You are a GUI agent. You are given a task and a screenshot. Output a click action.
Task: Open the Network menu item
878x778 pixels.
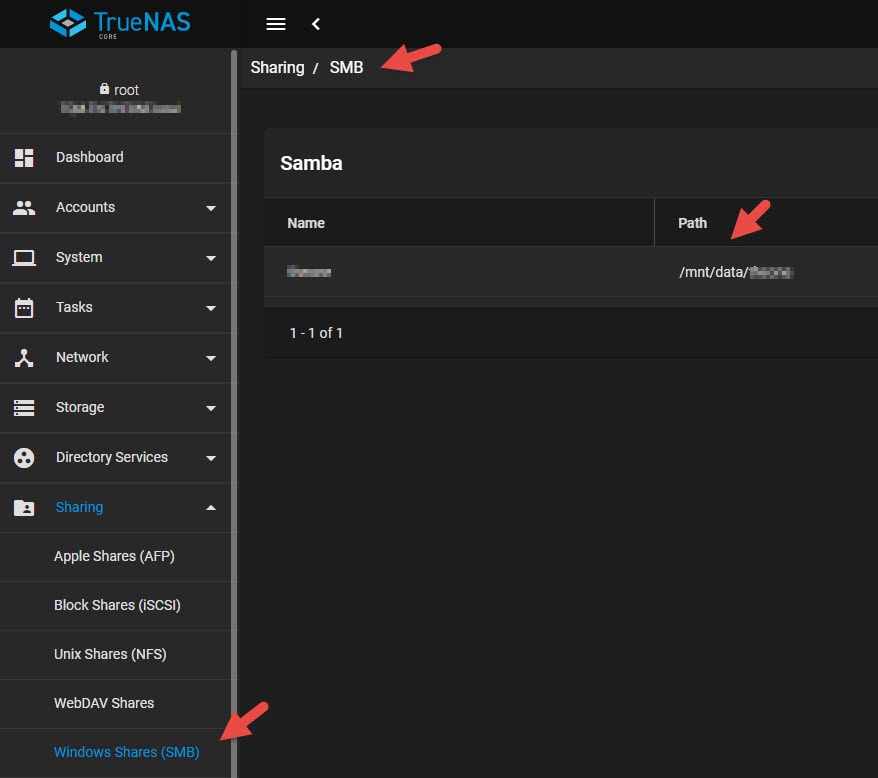(115, 358)
